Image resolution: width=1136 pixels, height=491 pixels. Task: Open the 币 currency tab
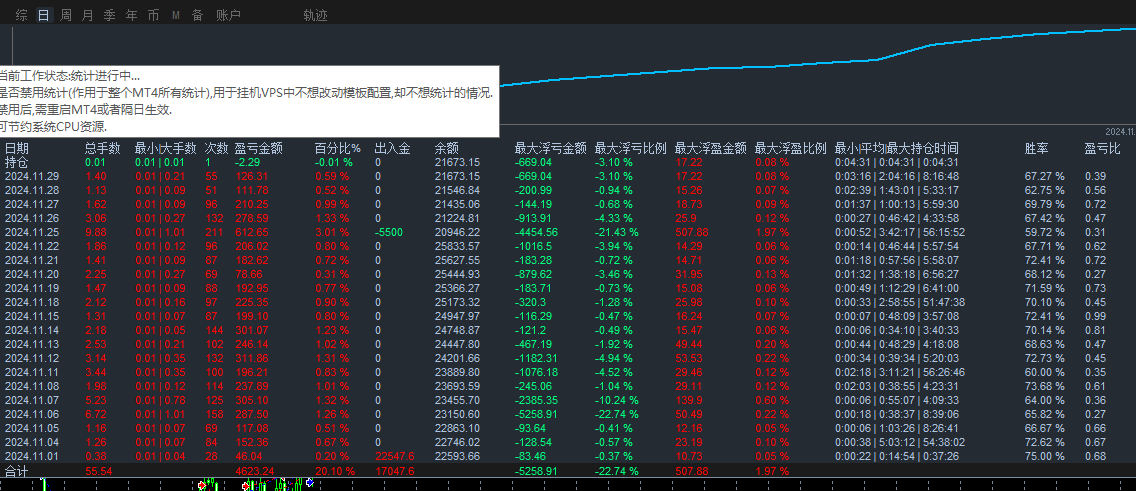[153, 15]
